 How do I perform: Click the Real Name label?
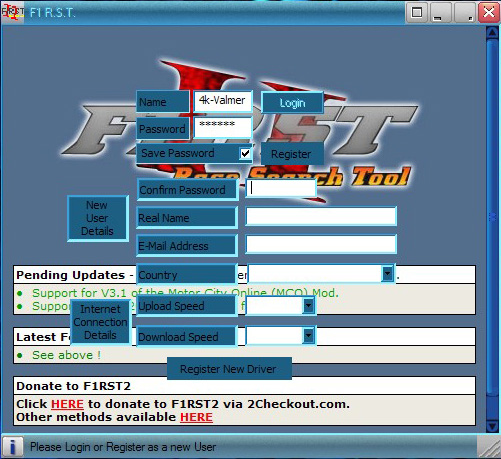pyautogui.click(x=187, y=218)
